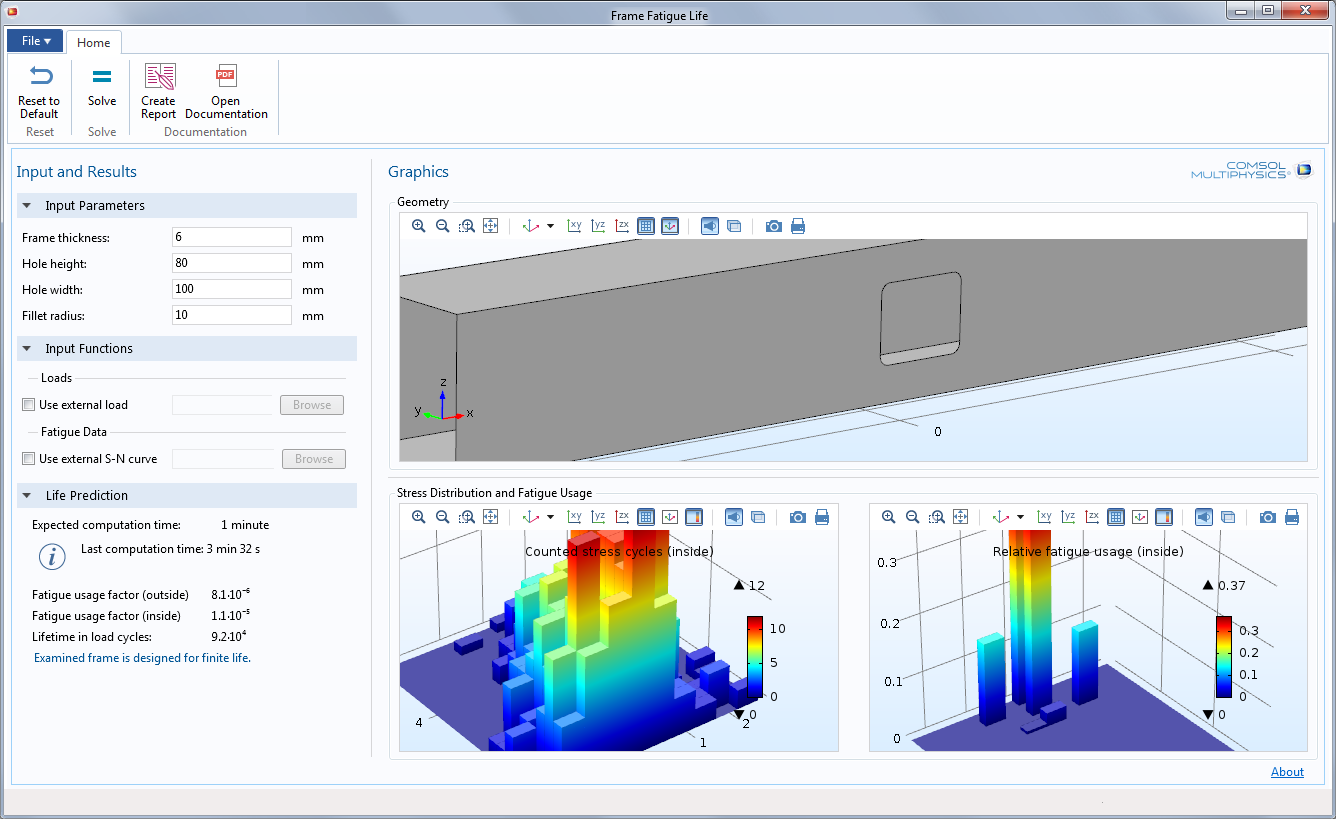Click the info icon beside Last computation time
Image resolution: width=1336 pixels, height=819 pixels.
tap(52, 558)
